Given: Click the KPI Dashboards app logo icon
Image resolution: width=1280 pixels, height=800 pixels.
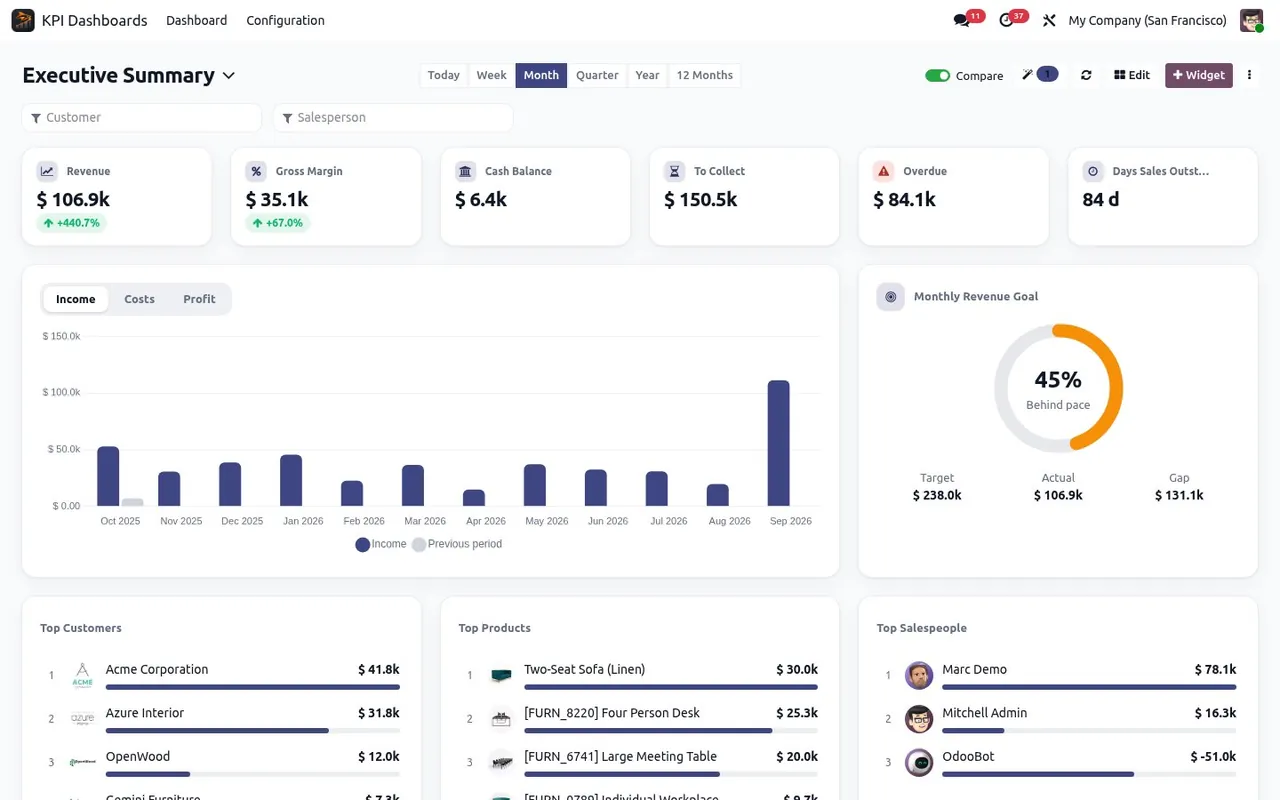Looking at the screenshot, I should point(23,20).
